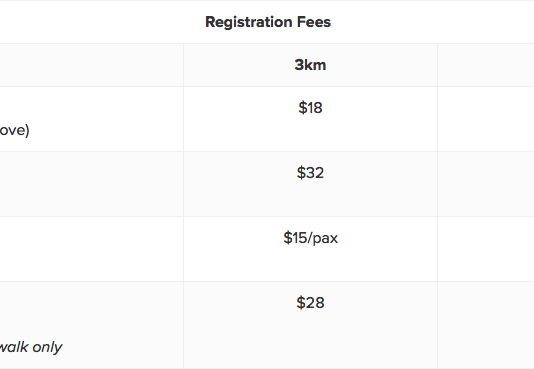The width and height of the screenshot is (534, 369).
Task: Select the $32 price value
Action: point(310,173)
